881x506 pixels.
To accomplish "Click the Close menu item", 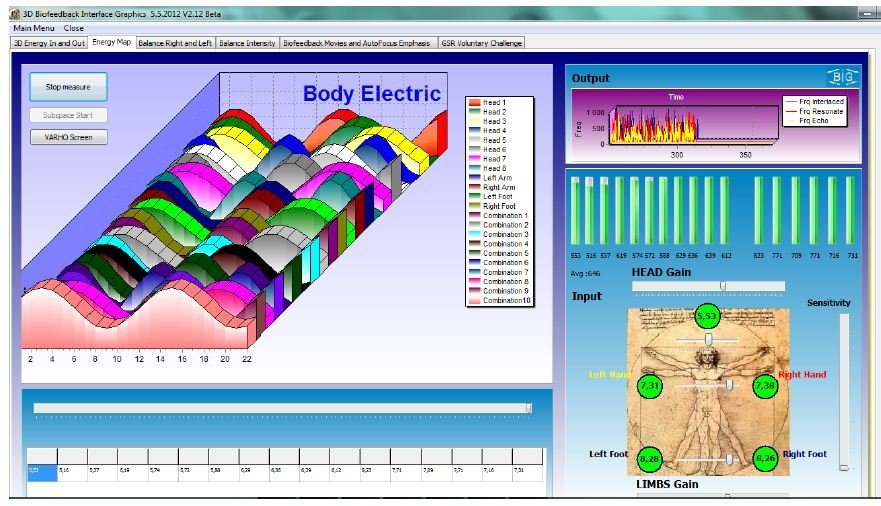I will [x=74, y=28].
